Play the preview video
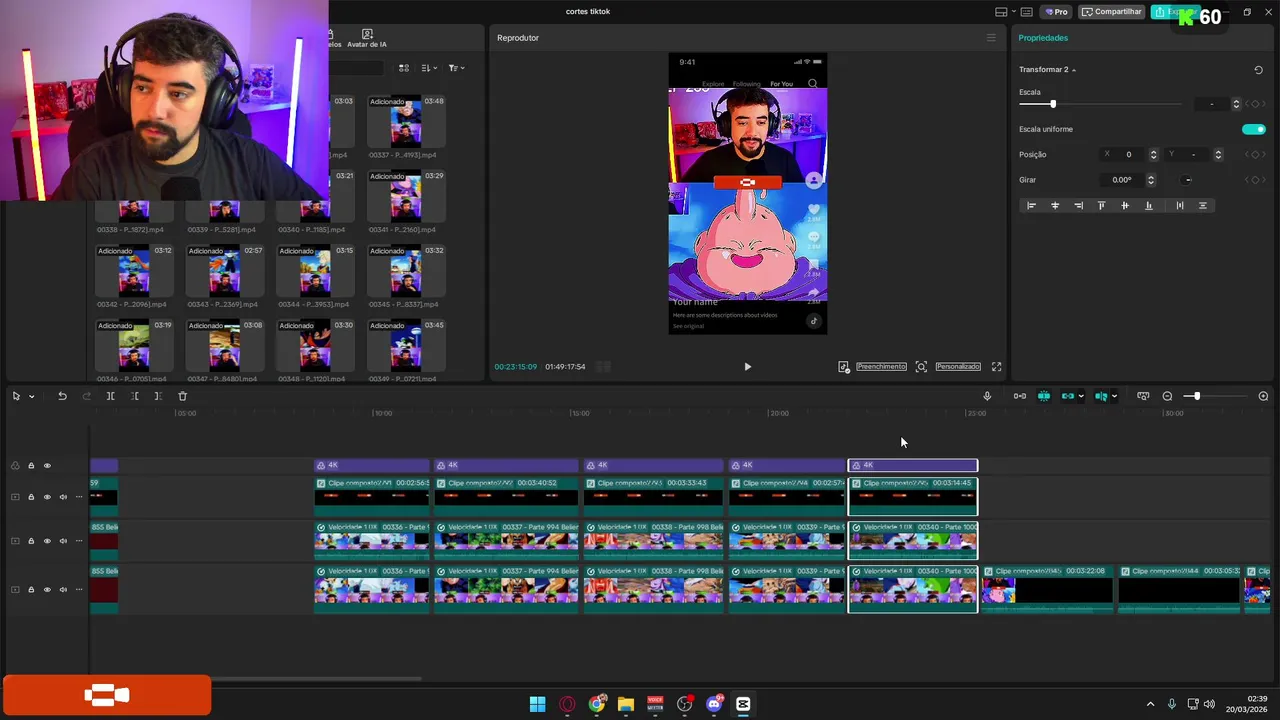The image size is (1280, 720). coord(747,367)
